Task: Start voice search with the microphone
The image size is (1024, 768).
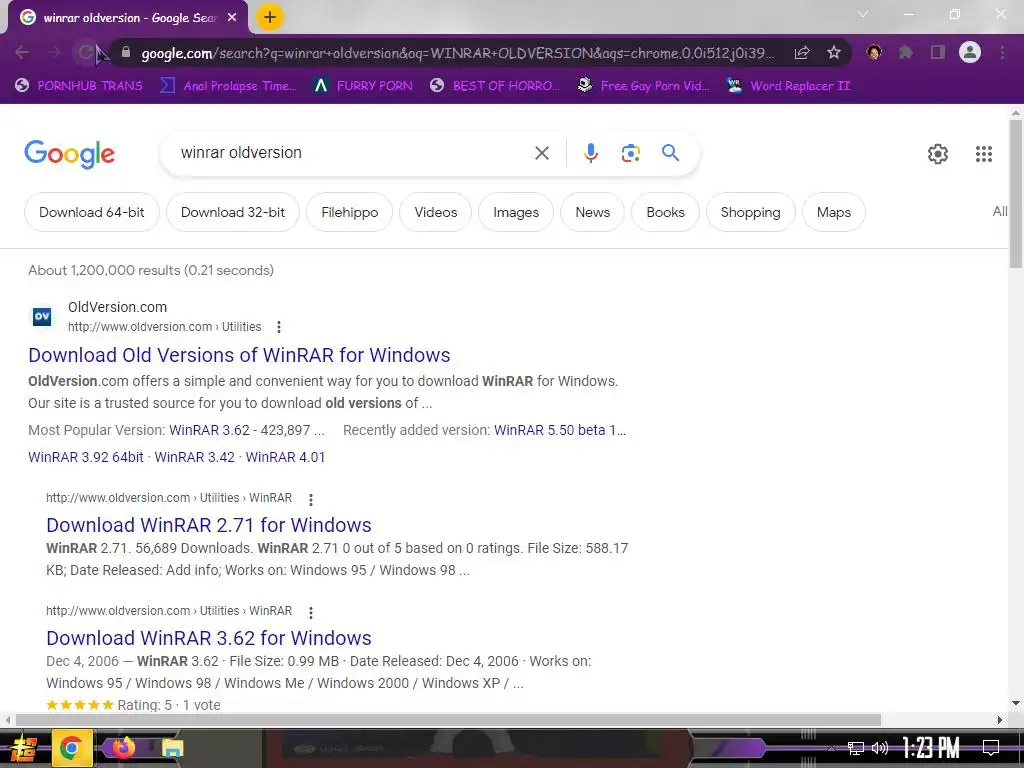Action: pos(590,153)
